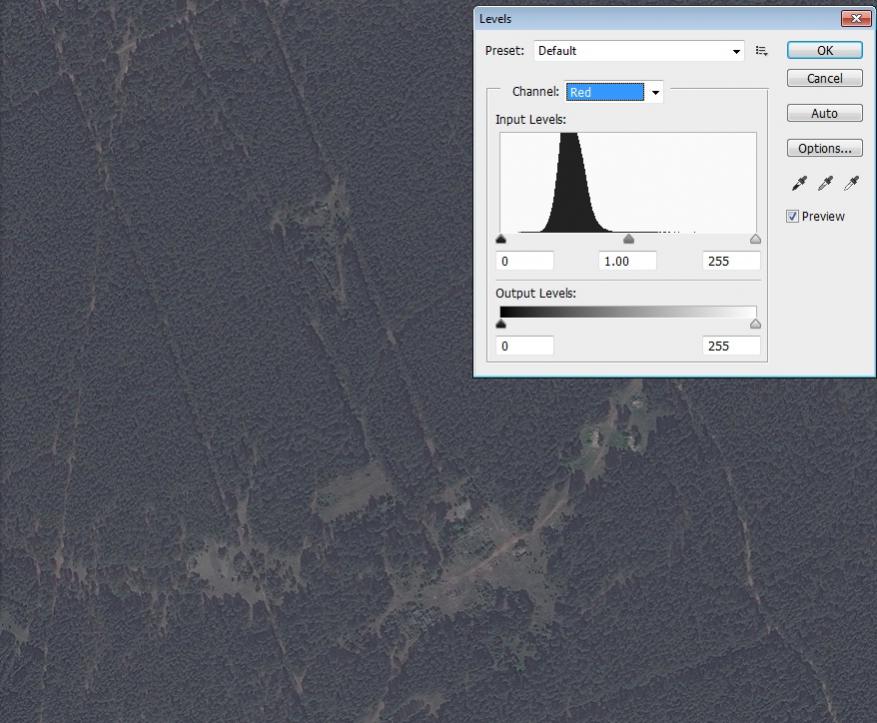This screenshot has height=723, width=877.
Task: Click the output shadow value field
Action: click(x=525, y=346)
